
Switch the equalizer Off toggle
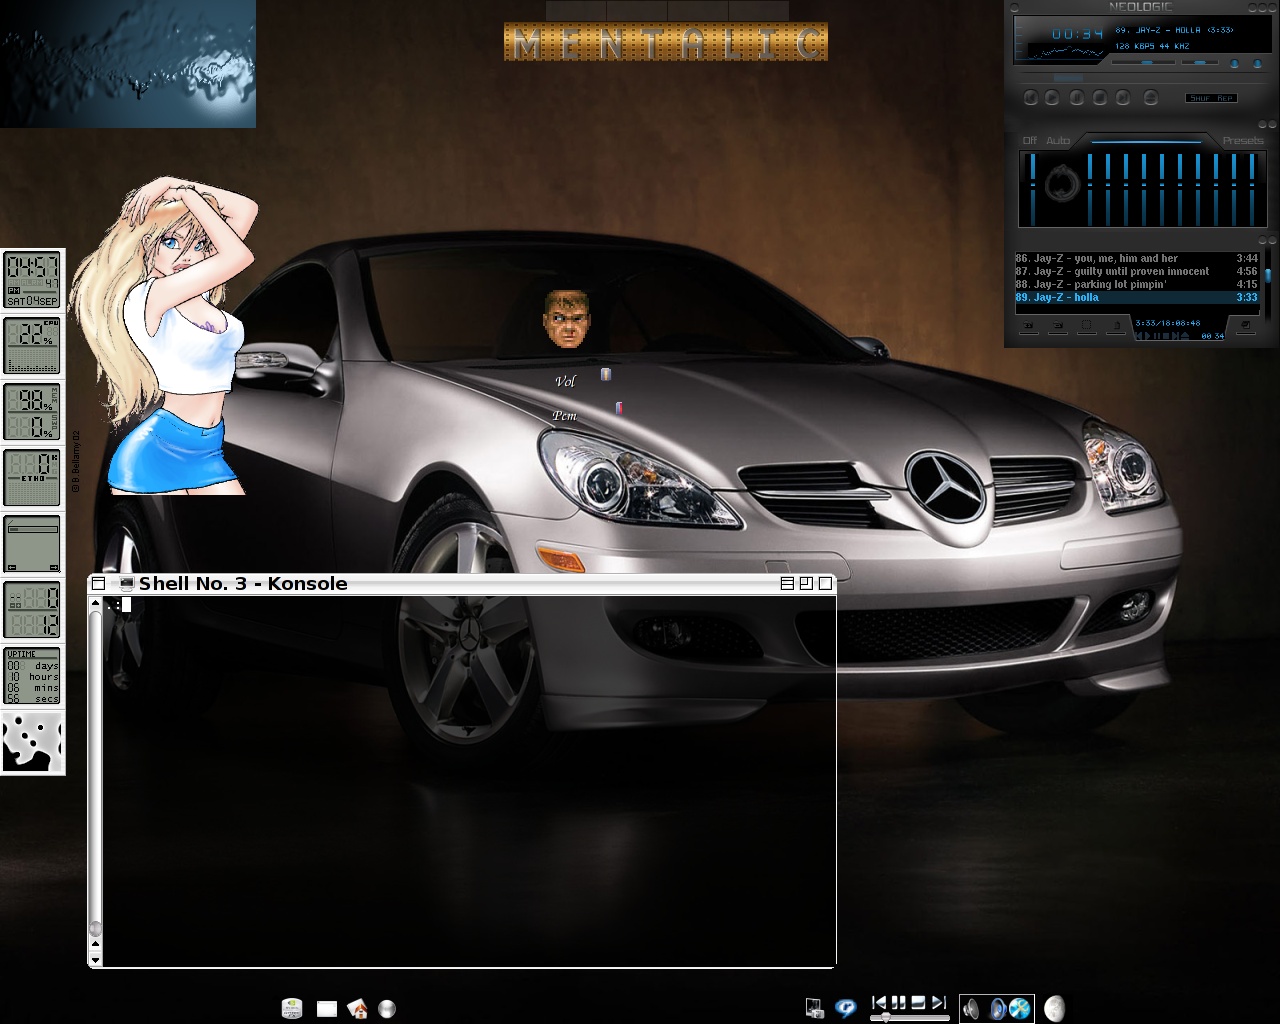point(1030,141)
